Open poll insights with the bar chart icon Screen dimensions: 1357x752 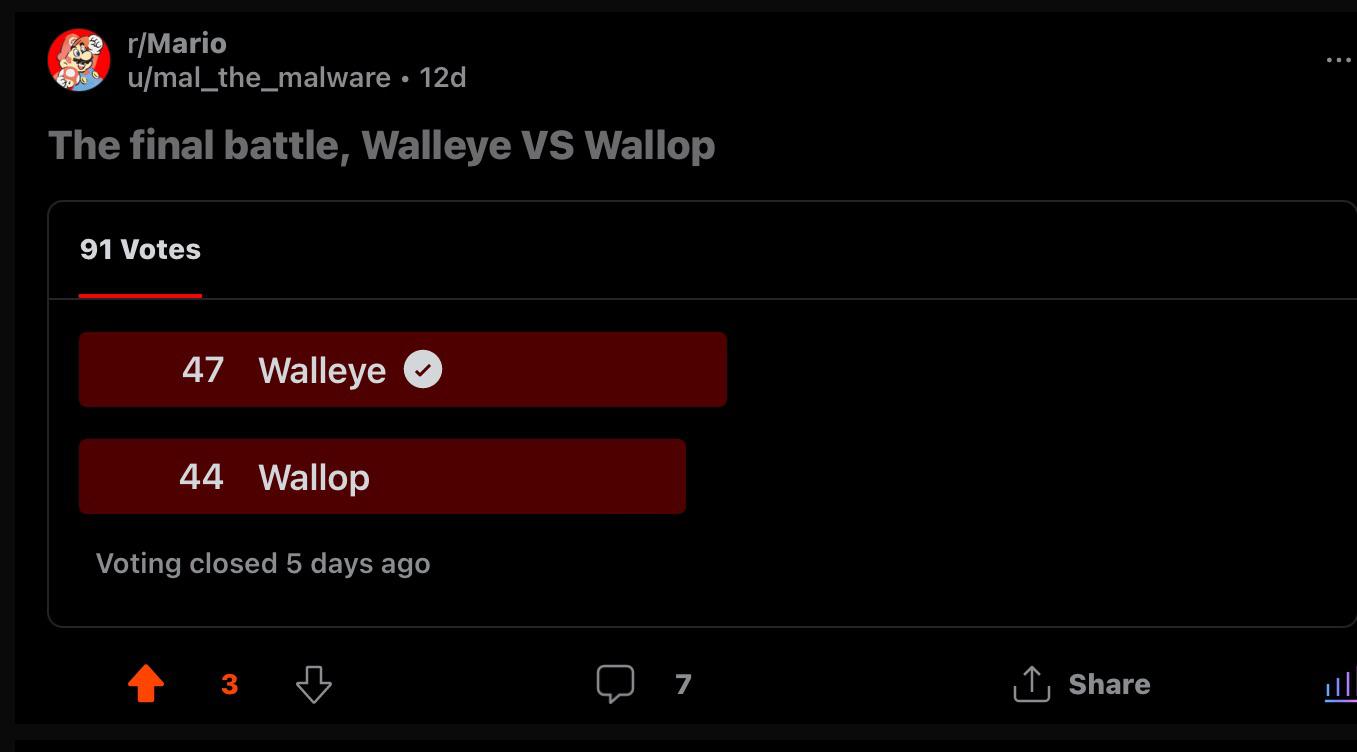pos(1340,686)
